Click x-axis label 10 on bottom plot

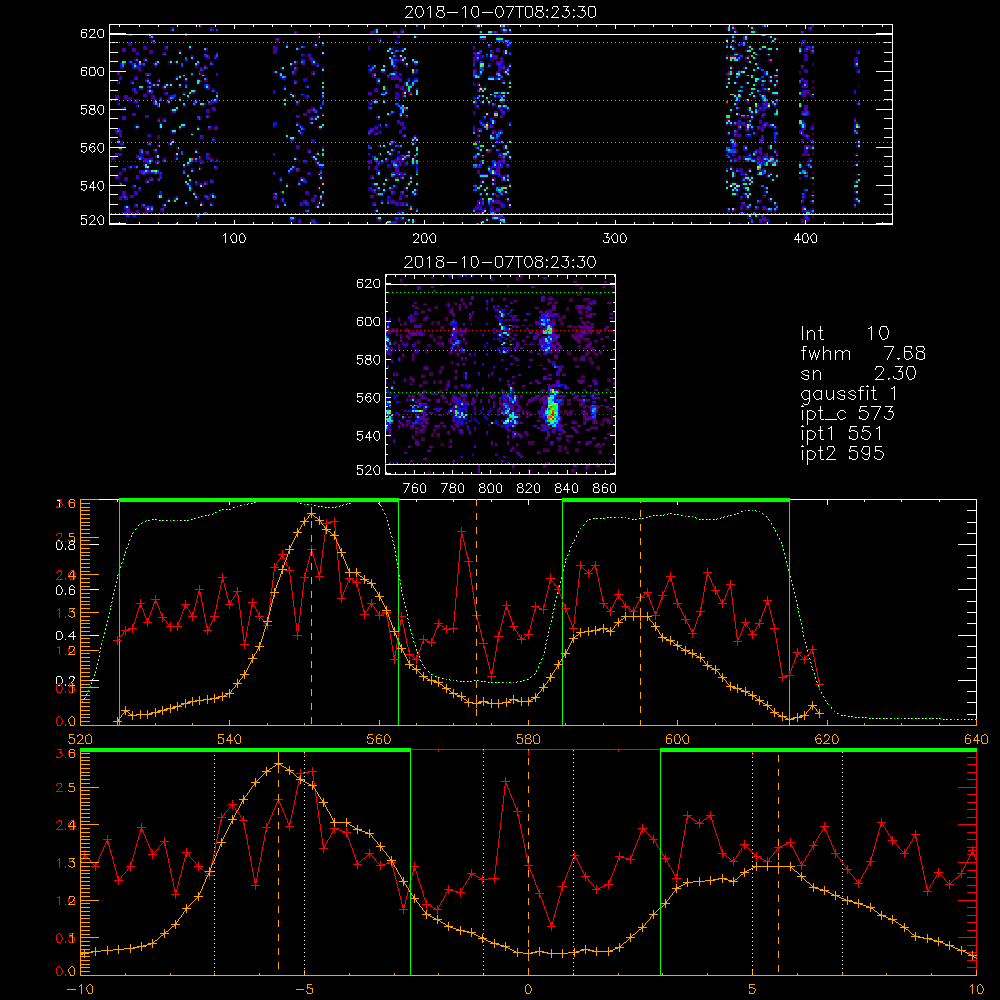pyautogui.click(x=976, y=989)
